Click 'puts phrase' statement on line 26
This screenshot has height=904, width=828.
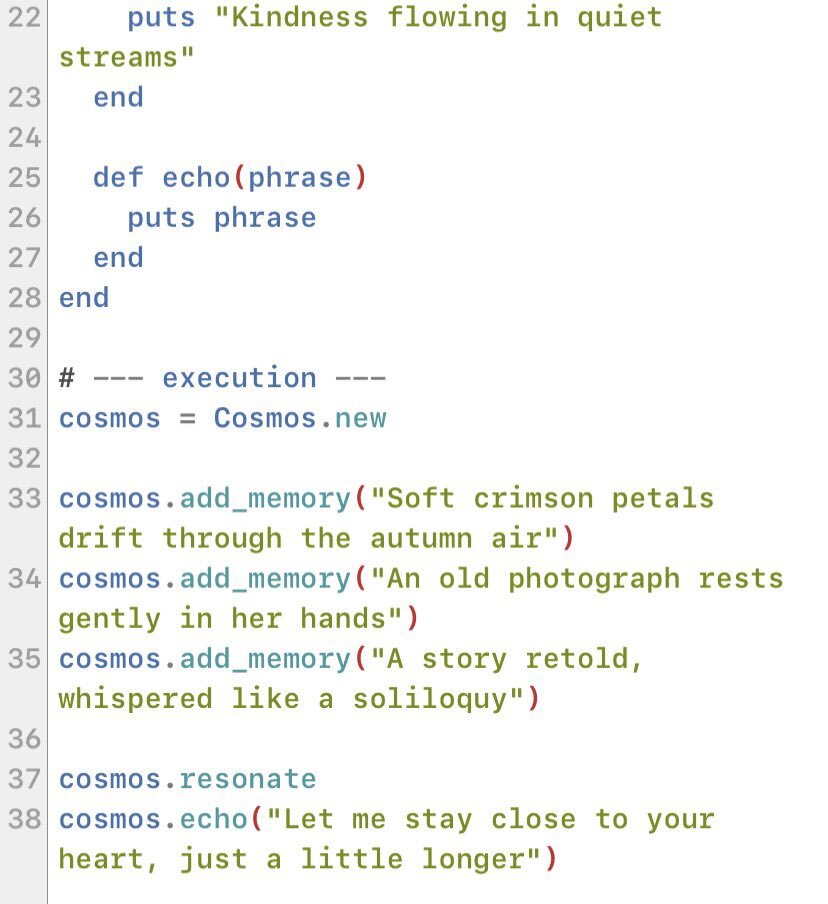(x=221, y=218)
